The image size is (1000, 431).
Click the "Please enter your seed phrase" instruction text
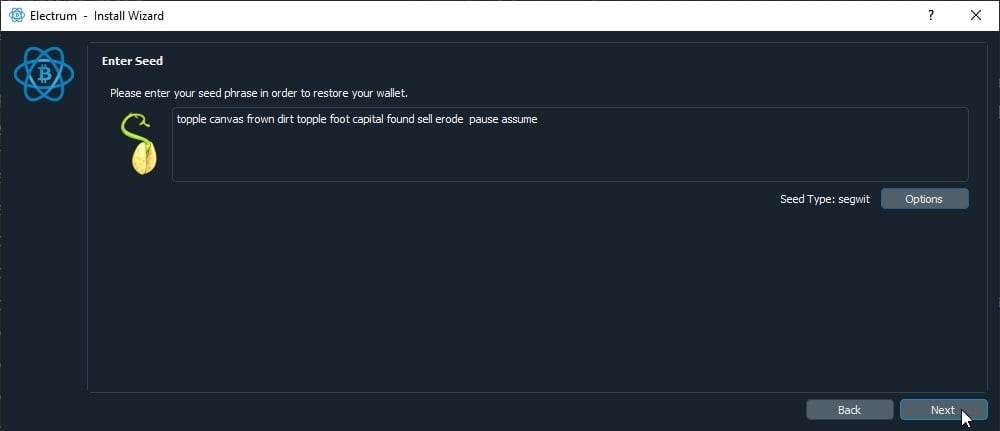pyautogui.click(x=258, y=93)
